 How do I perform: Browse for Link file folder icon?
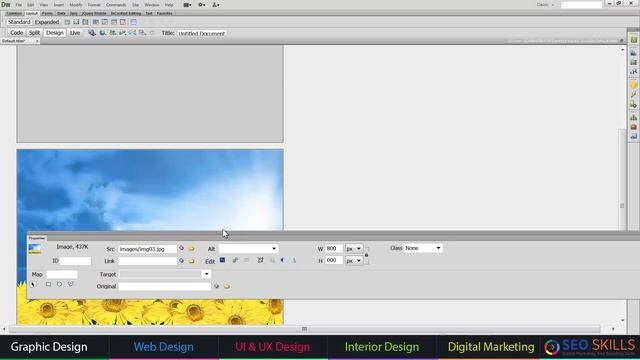coord(191,261)
